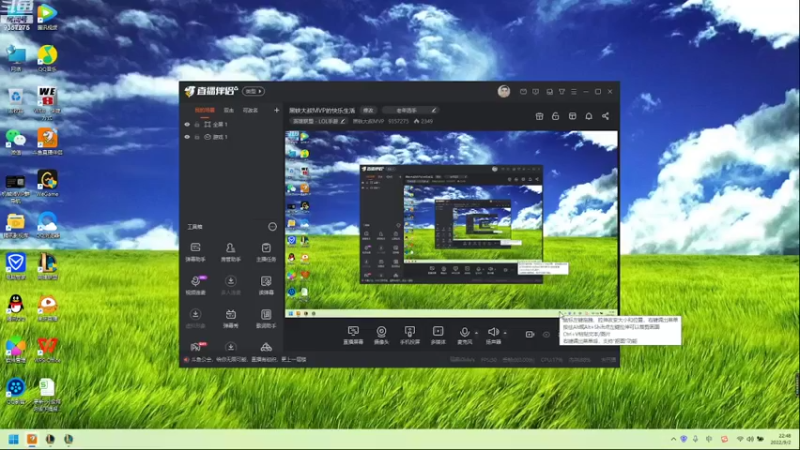800x450 pixels.
Task: Show hidden system tray icons
Action: [x=673, y=439]
